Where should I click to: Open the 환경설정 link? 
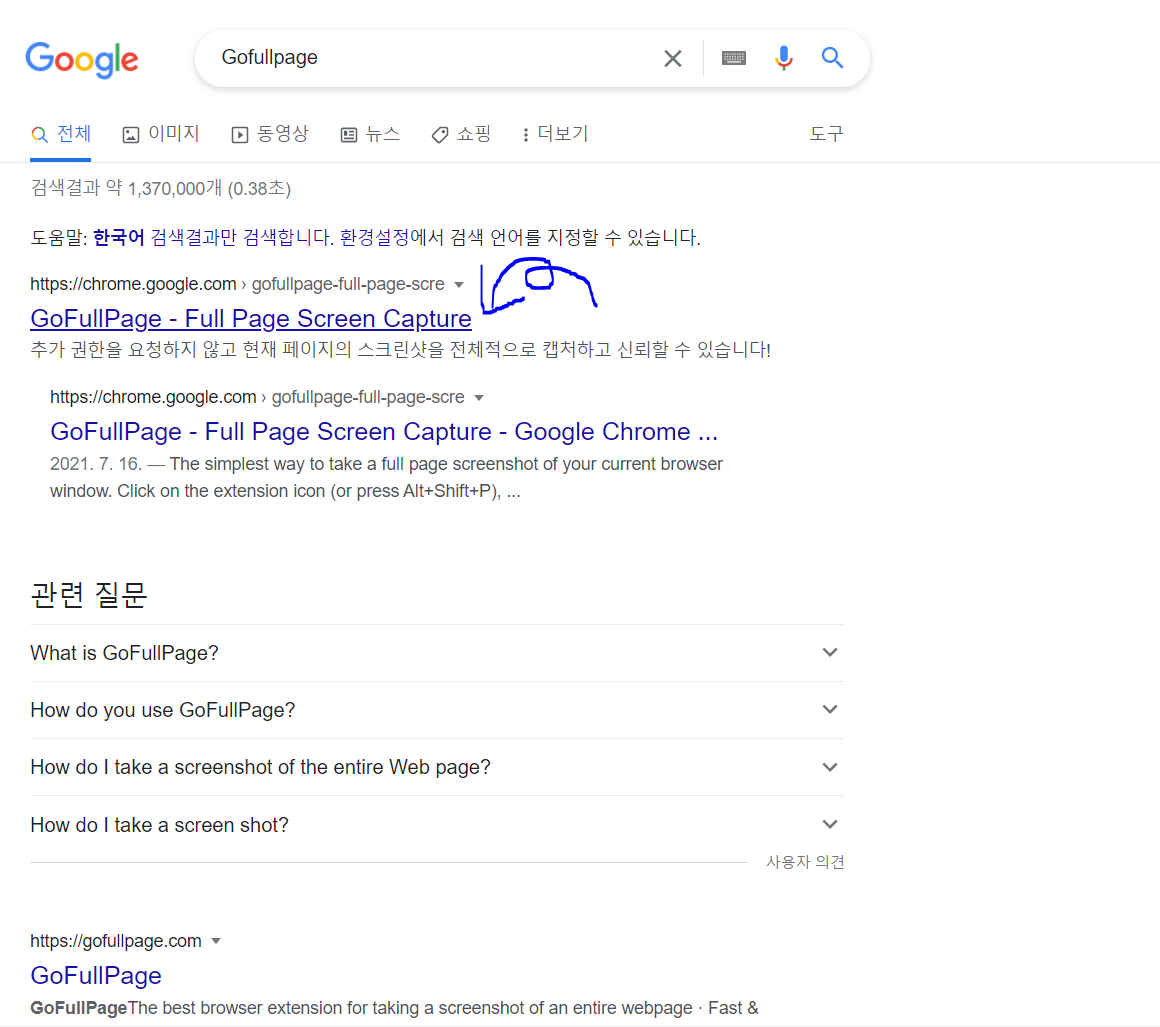coord(374,238)
